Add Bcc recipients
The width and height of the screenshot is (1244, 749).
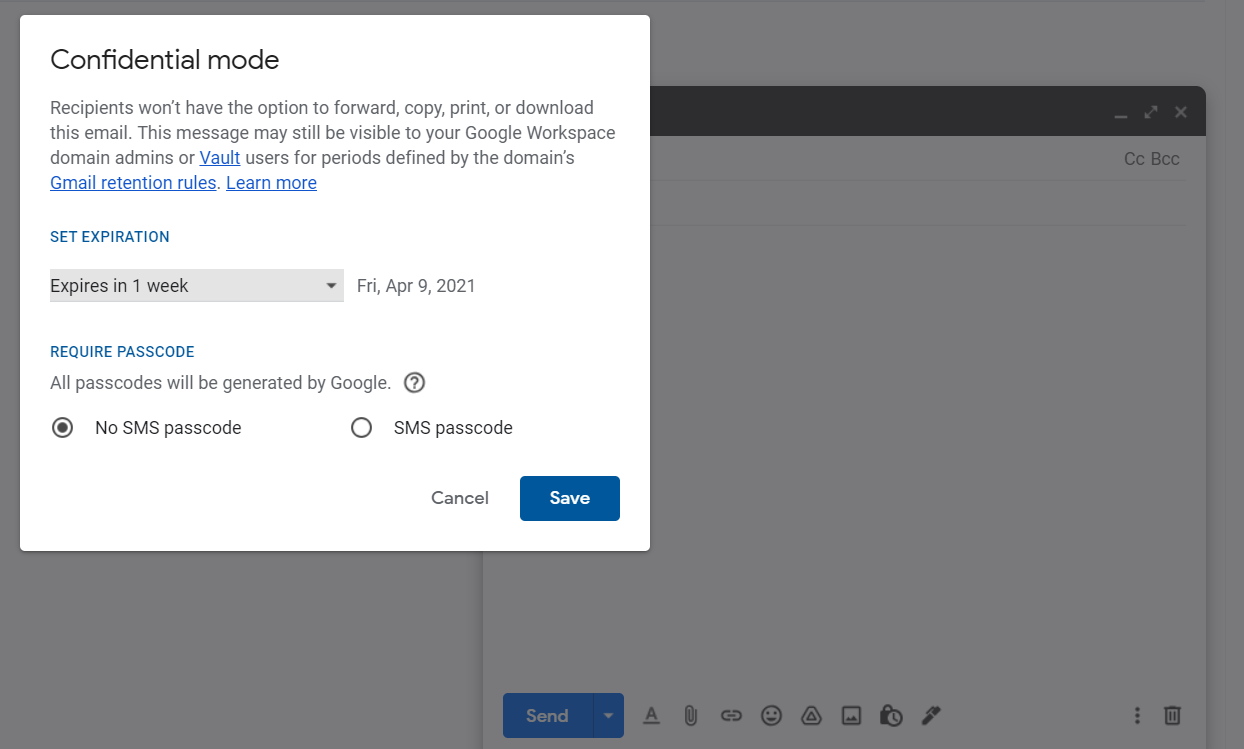1165,159
